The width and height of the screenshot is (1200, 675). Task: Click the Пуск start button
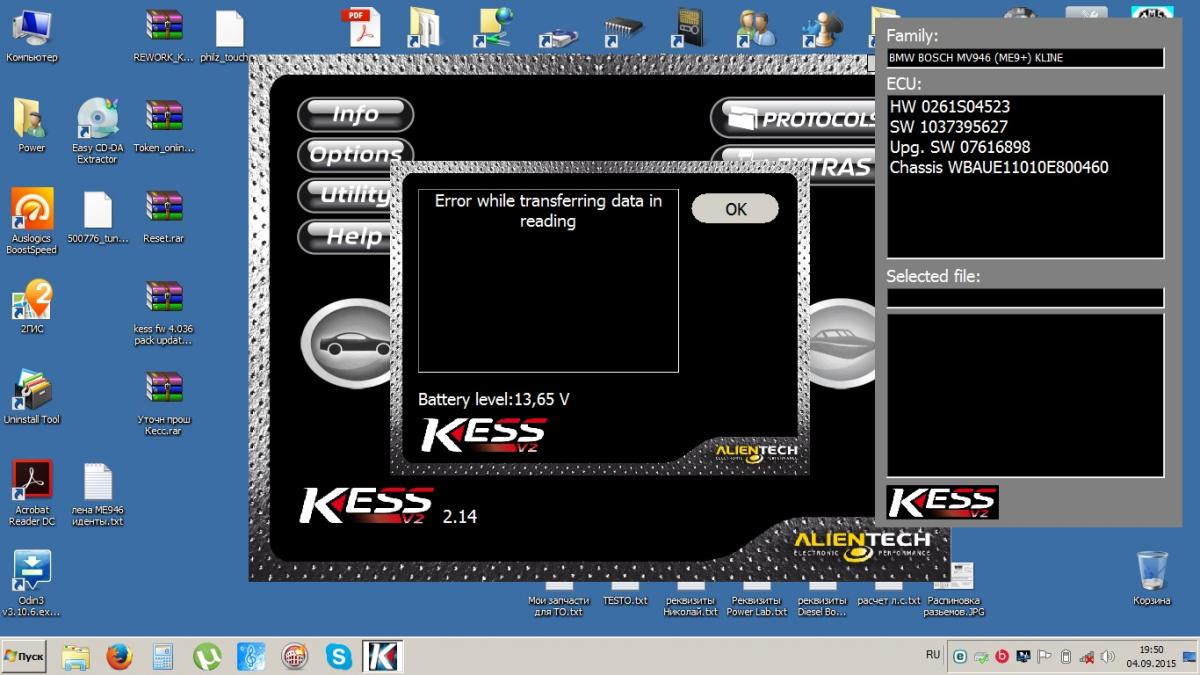coord(26,656)
